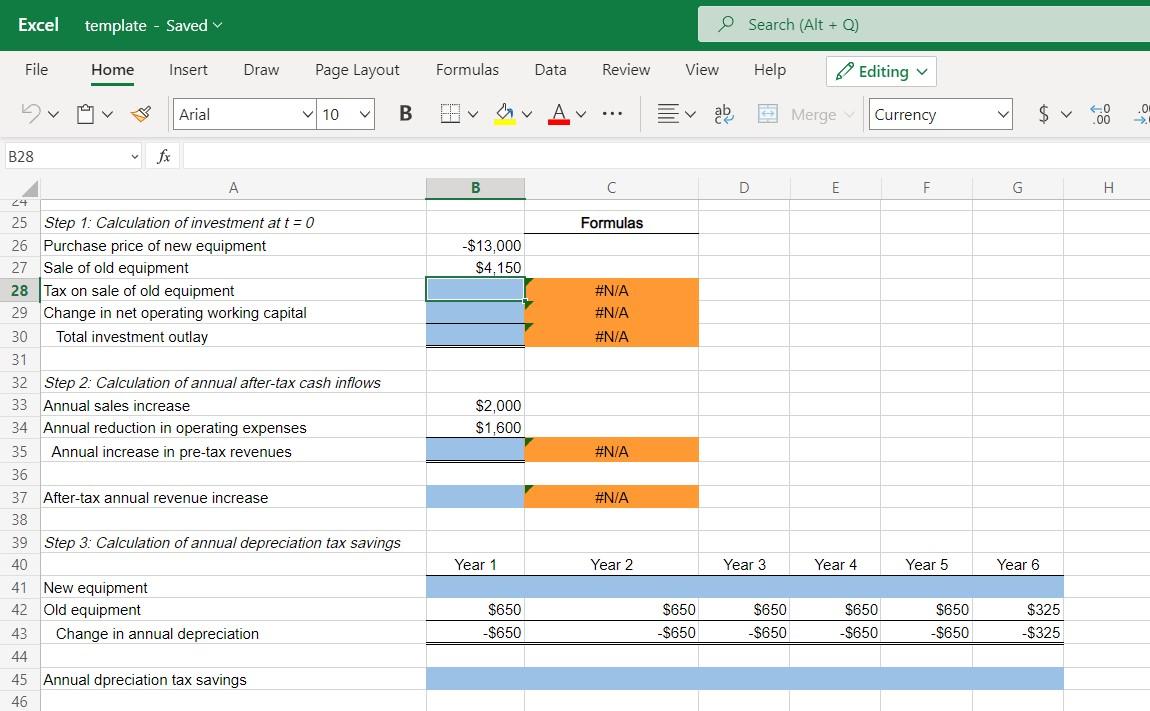Viewport: 1150px width, 711px height.
Task: Click the Editing mode button
Action: coord(881,71)
